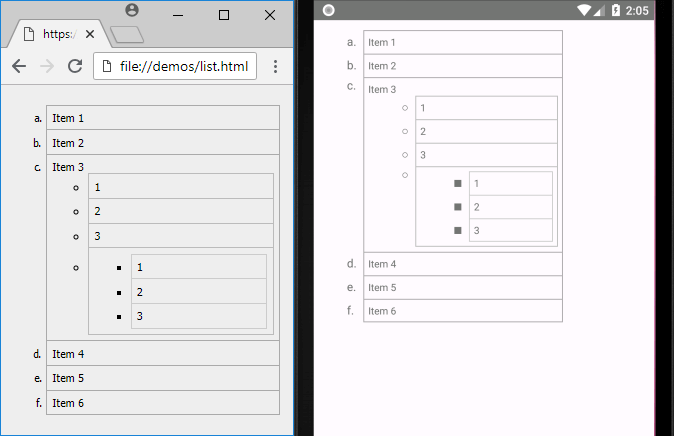The image size is (674, 436).
Task: Click 'Item 6' in the browser list
Action: pos(163,403)
